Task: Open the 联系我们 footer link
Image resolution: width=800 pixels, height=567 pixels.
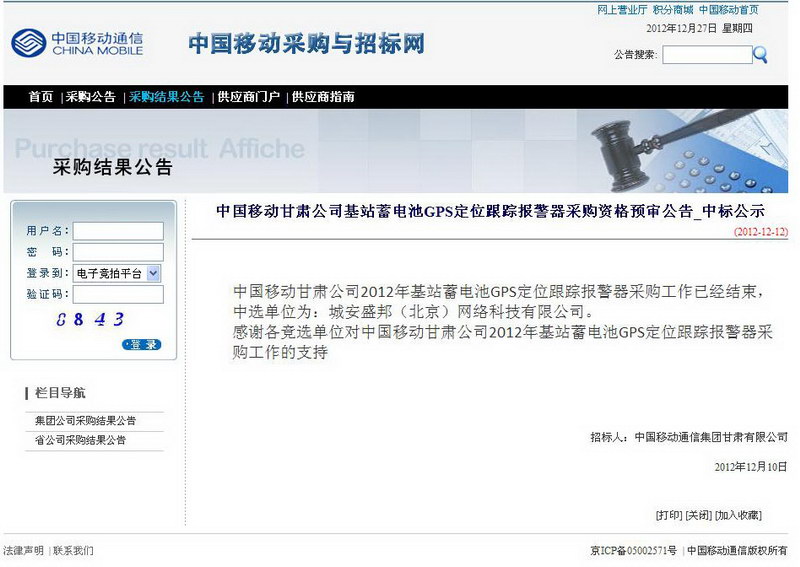Action: pyautogui.click(x=73, y=550)
